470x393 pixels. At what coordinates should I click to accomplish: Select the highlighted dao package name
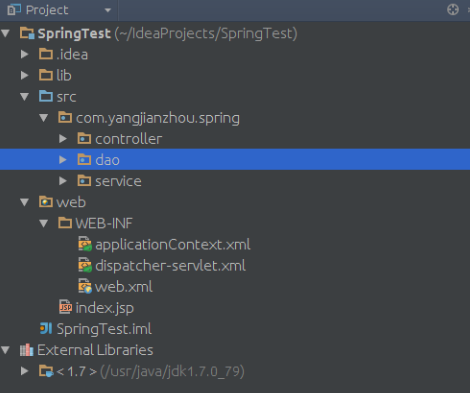(x=107, y=160)
